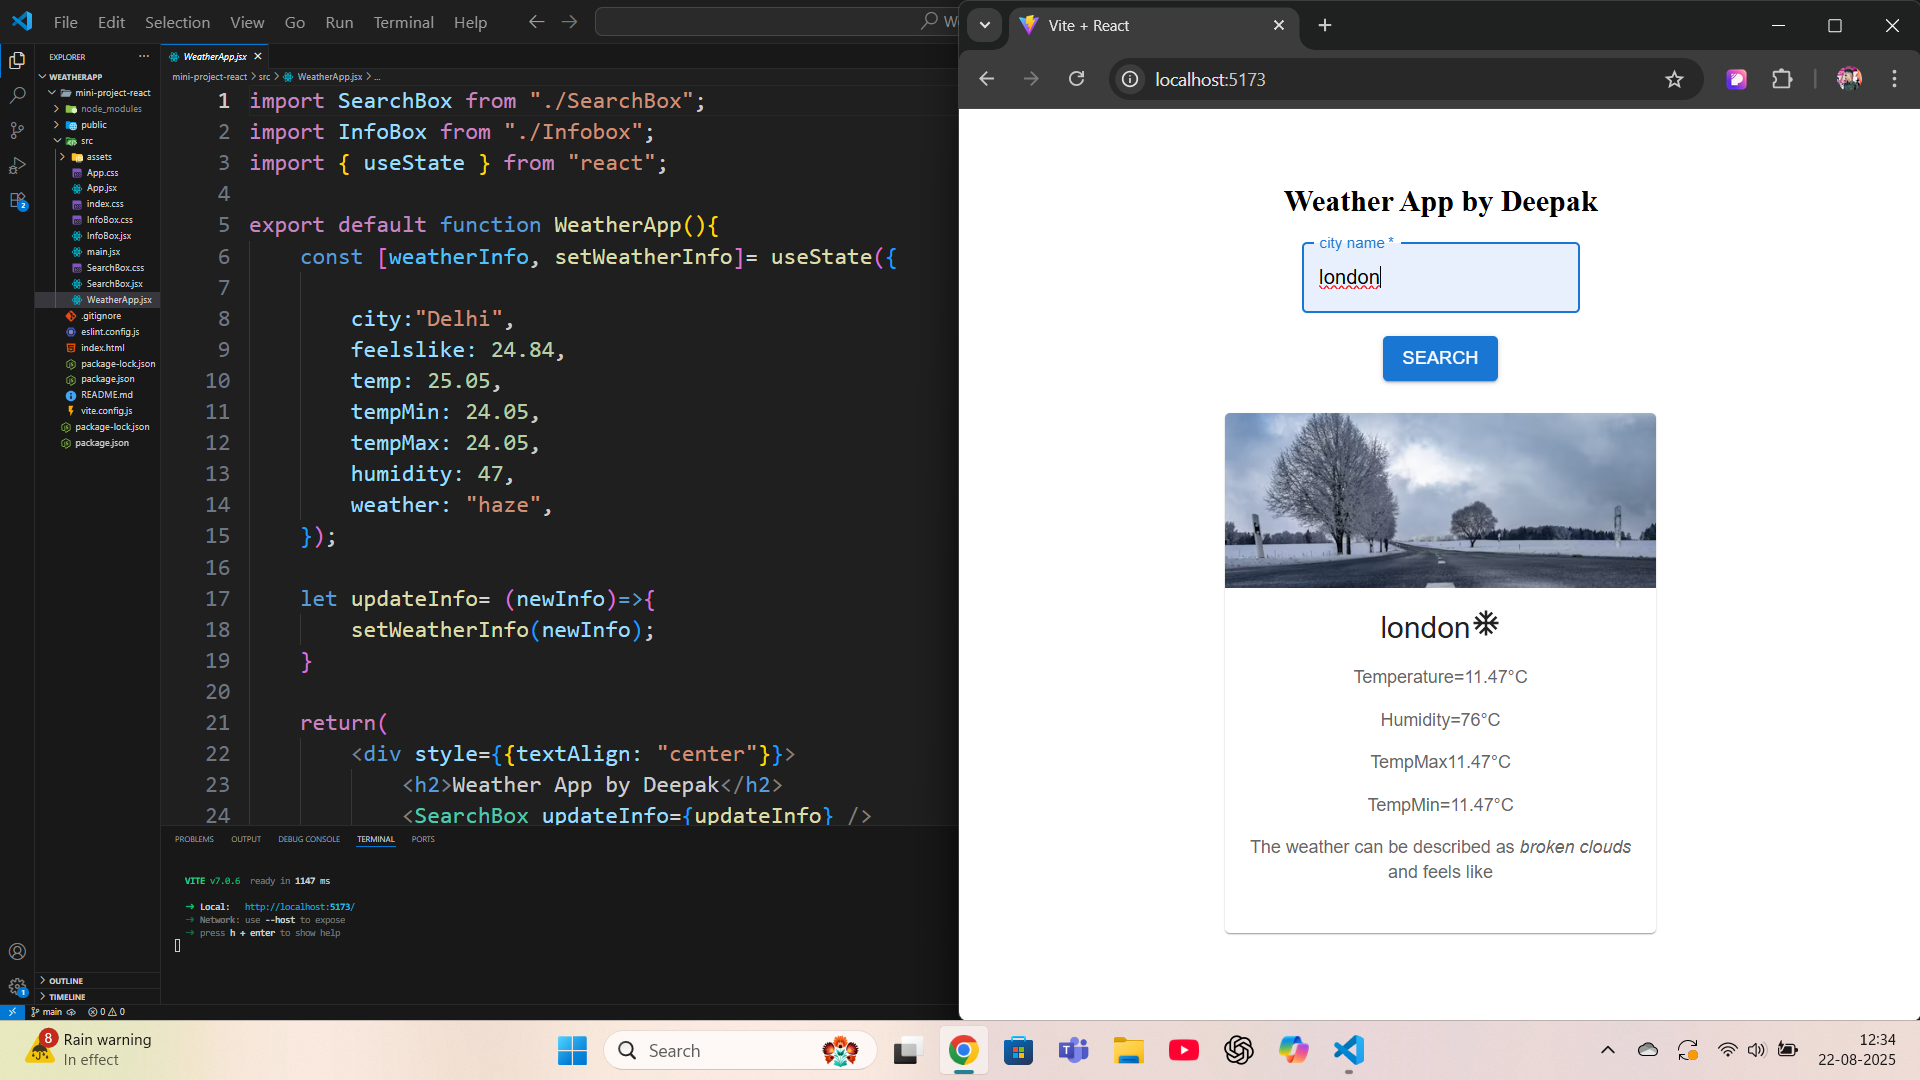Click the purple extension icon in Chrome toolbar
This screenshot has width=1920, height=1080.
[x=1737, y=79]
